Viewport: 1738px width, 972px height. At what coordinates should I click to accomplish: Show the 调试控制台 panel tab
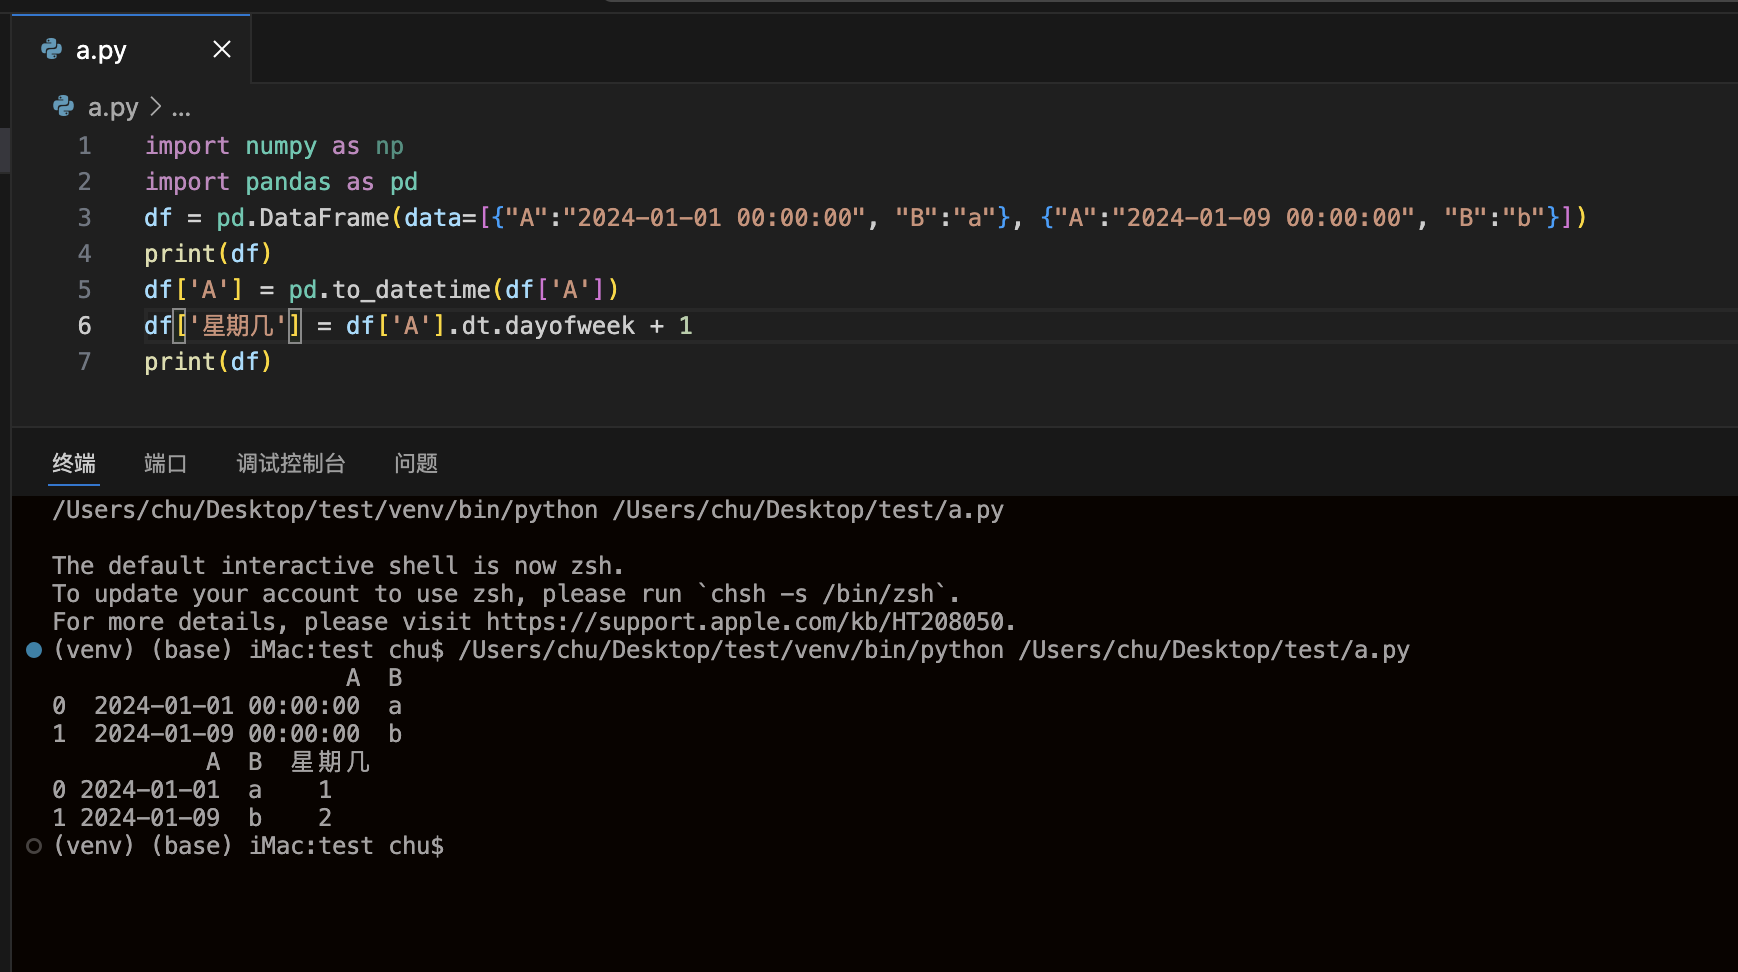coord(290,463)
